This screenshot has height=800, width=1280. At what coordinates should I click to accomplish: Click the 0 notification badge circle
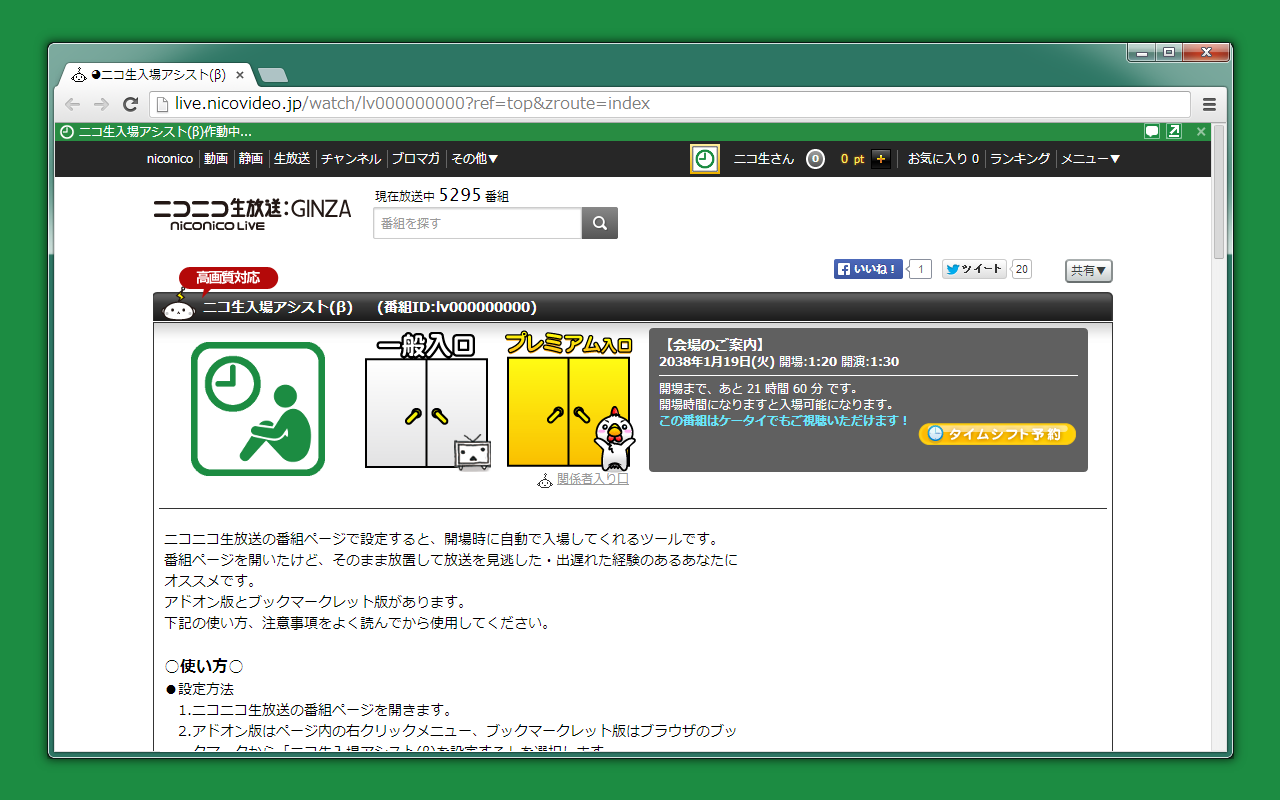point(815,159)
